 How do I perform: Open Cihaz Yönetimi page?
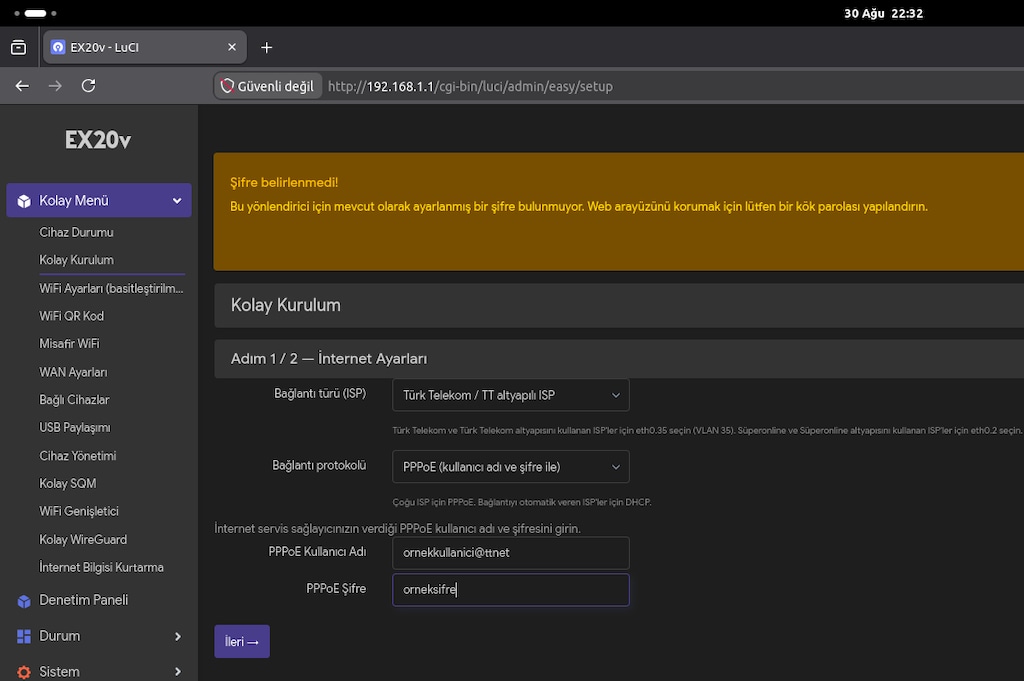78,456
